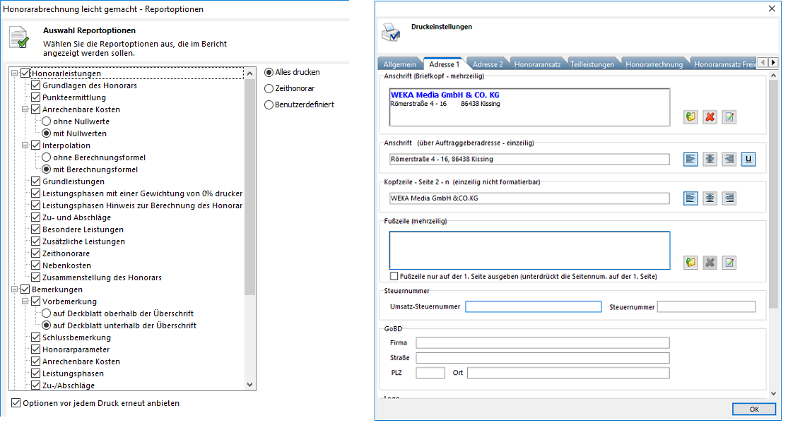Click the Fußzeile multiline text box
800x425 pixels.
tap(530, 251)
